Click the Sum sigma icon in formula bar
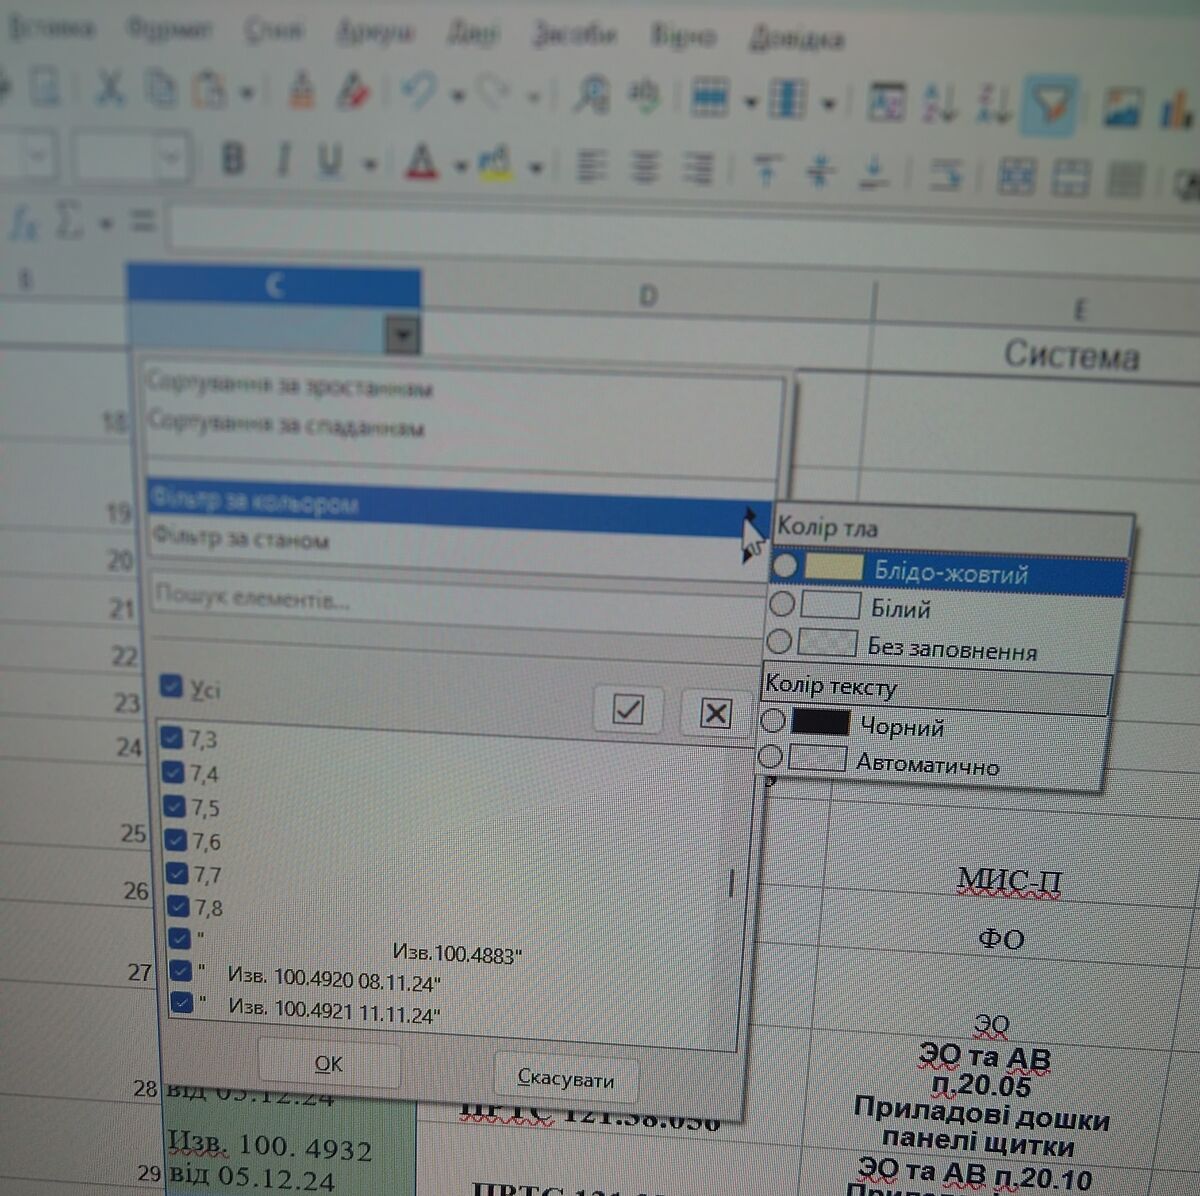The height and width of the screenshot is (1196, 1200). coord(69,222)
